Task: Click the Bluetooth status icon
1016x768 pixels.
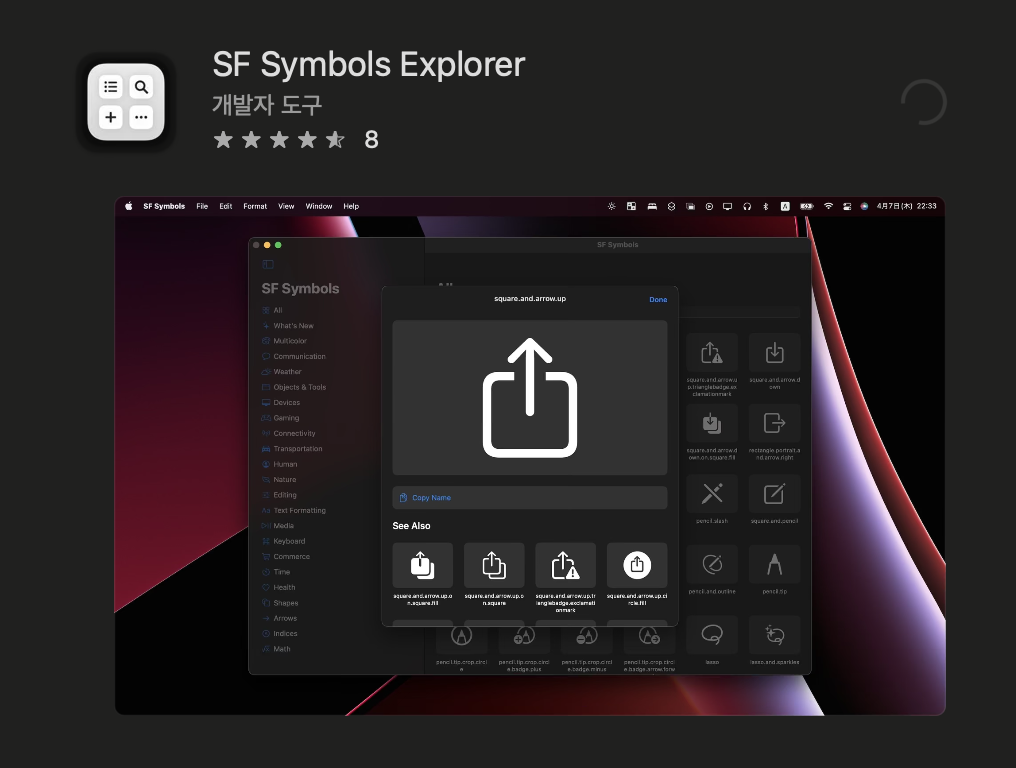Action: click(x=765, y=206)
